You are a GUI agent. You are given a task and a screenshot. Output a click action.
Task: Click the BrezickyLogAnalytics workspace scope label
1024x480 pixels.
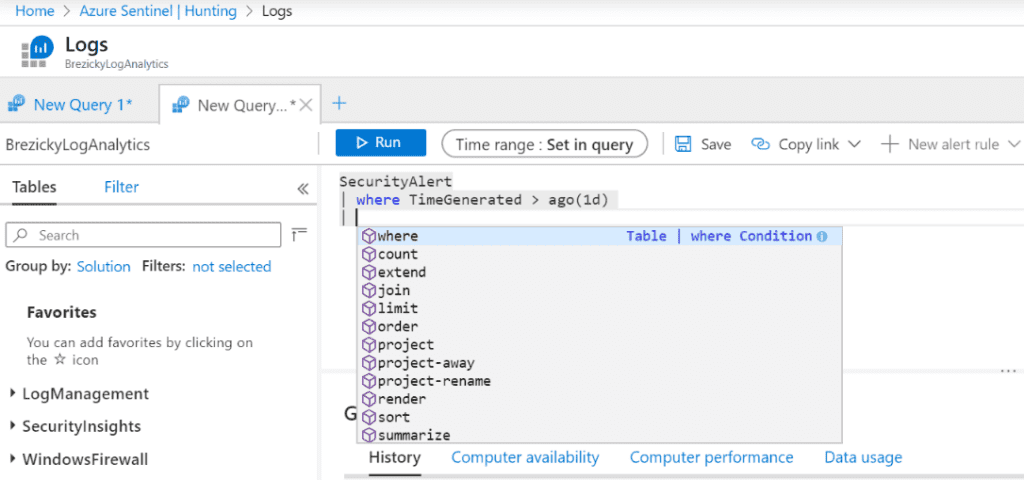(78, 144)
